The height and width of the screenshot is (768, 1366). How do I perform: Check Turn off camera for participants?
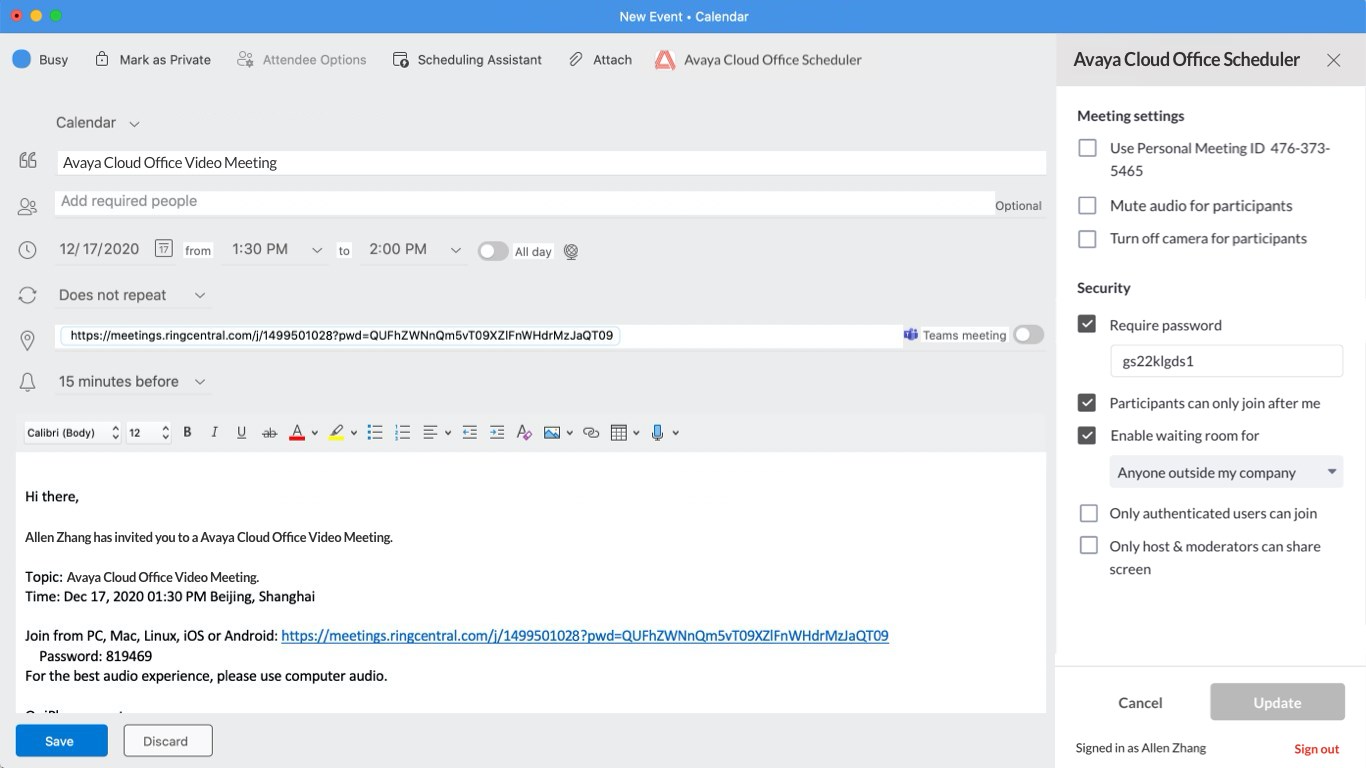[1087, 239]
